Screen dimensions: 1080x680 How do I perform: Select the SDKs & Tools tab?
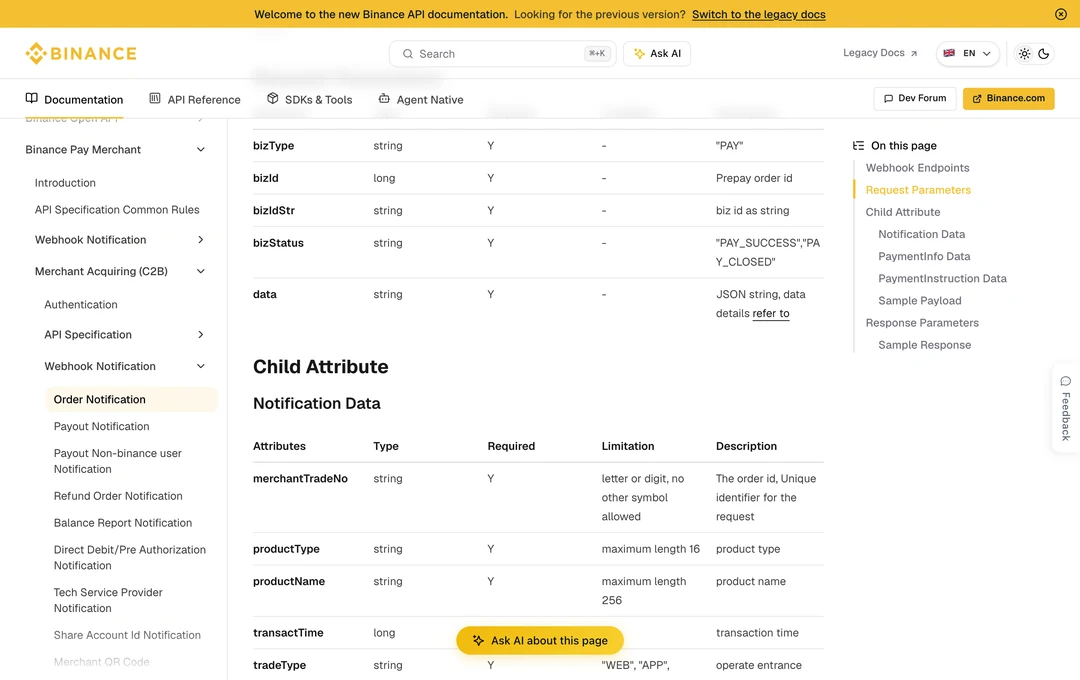coord(309,99)
